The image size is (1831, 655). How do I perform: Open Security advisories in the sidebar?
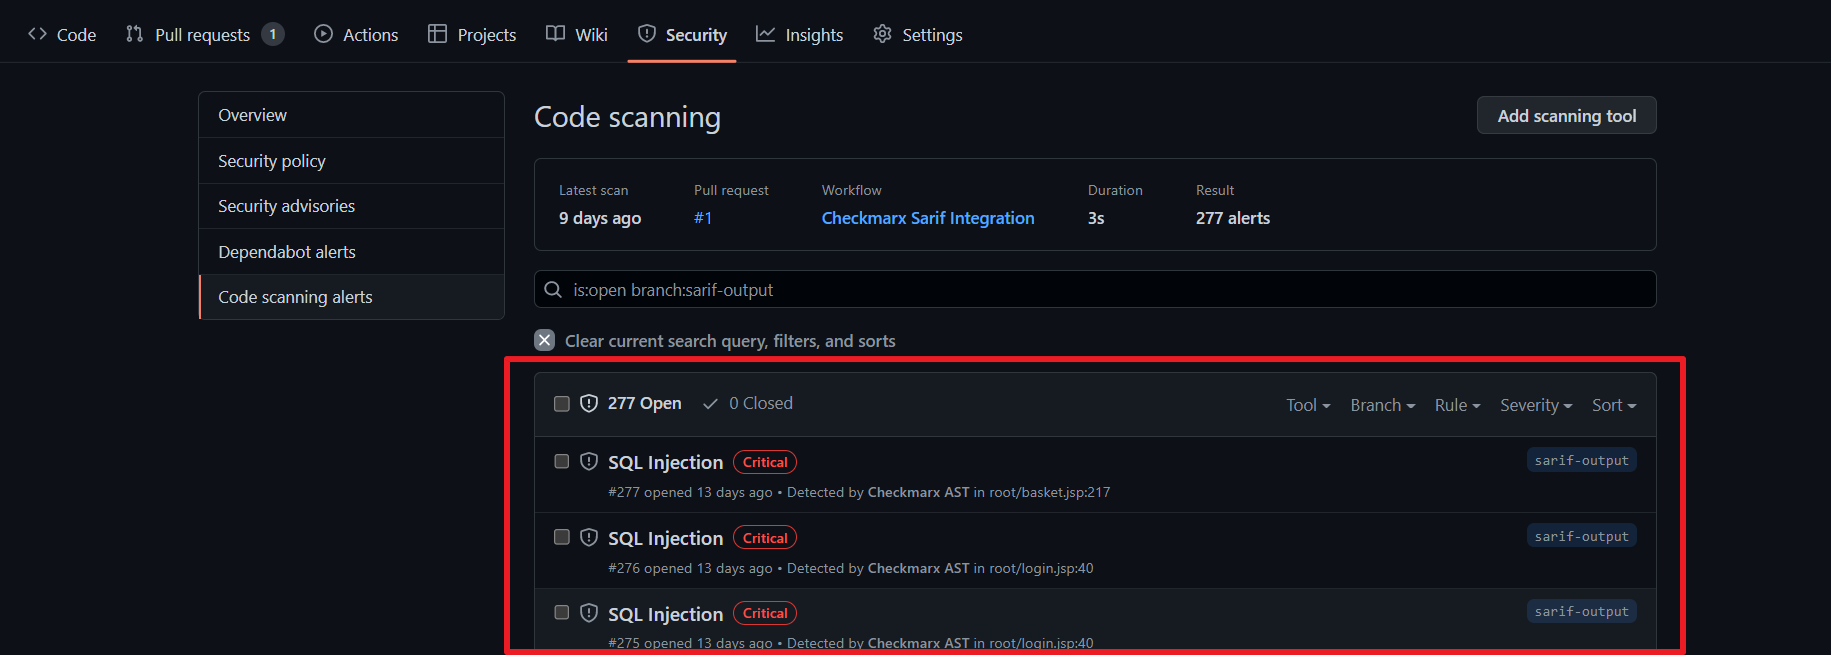(351, 206)
